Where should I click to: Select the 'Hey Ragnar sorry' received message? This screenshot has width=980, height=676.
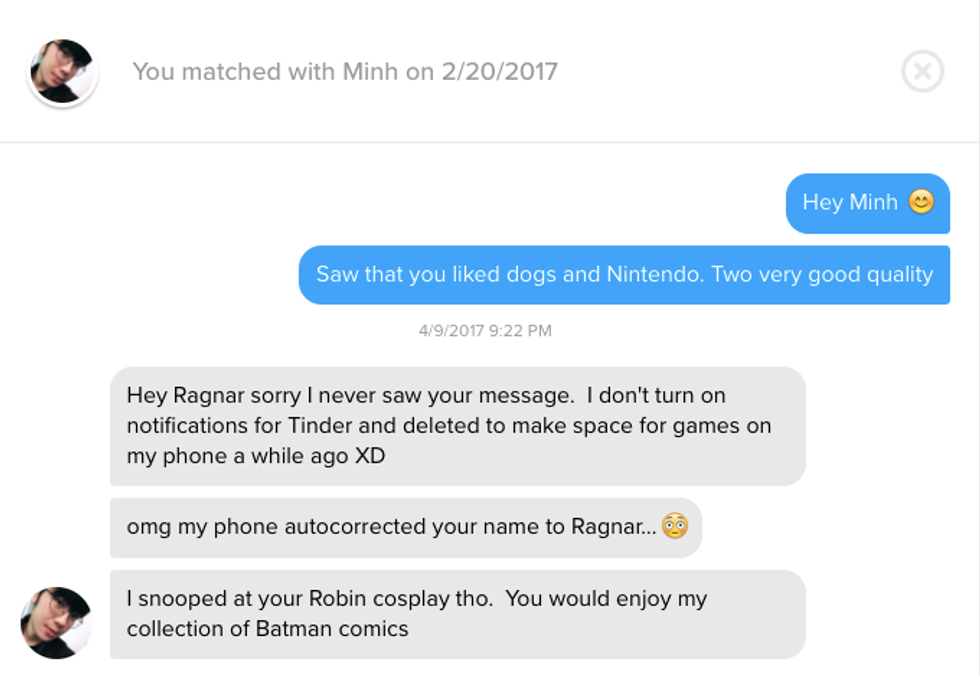[x=457, y=426]
